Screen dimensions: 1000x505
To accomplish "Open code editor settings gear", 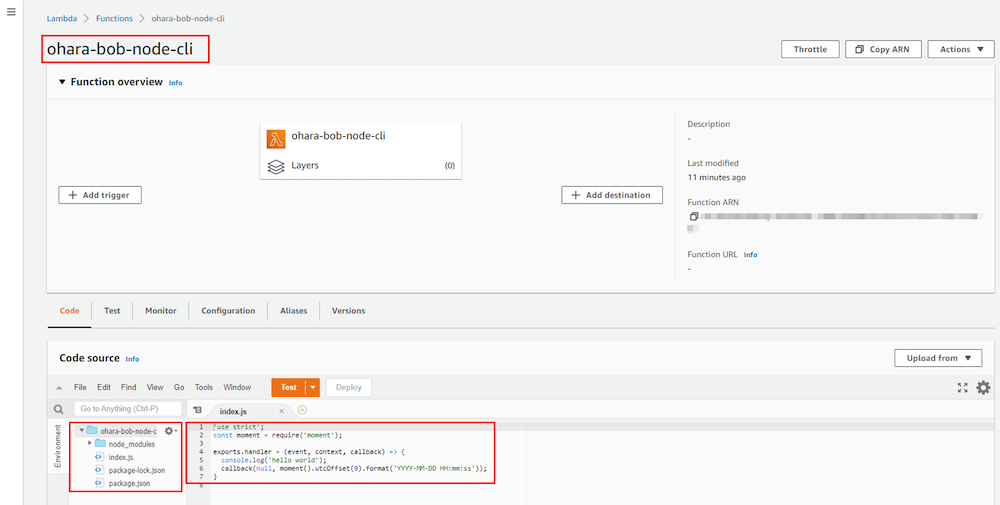I will (983, 387).
